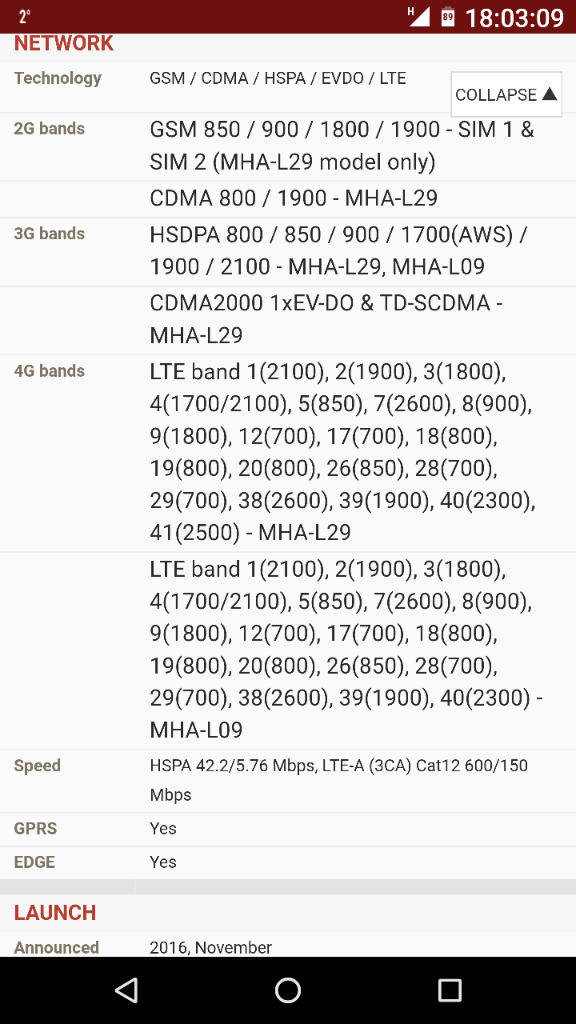Viewport: 576px width, 1024px height.
Task: Tap the battery icon in status bar
Action: (448, 16)
